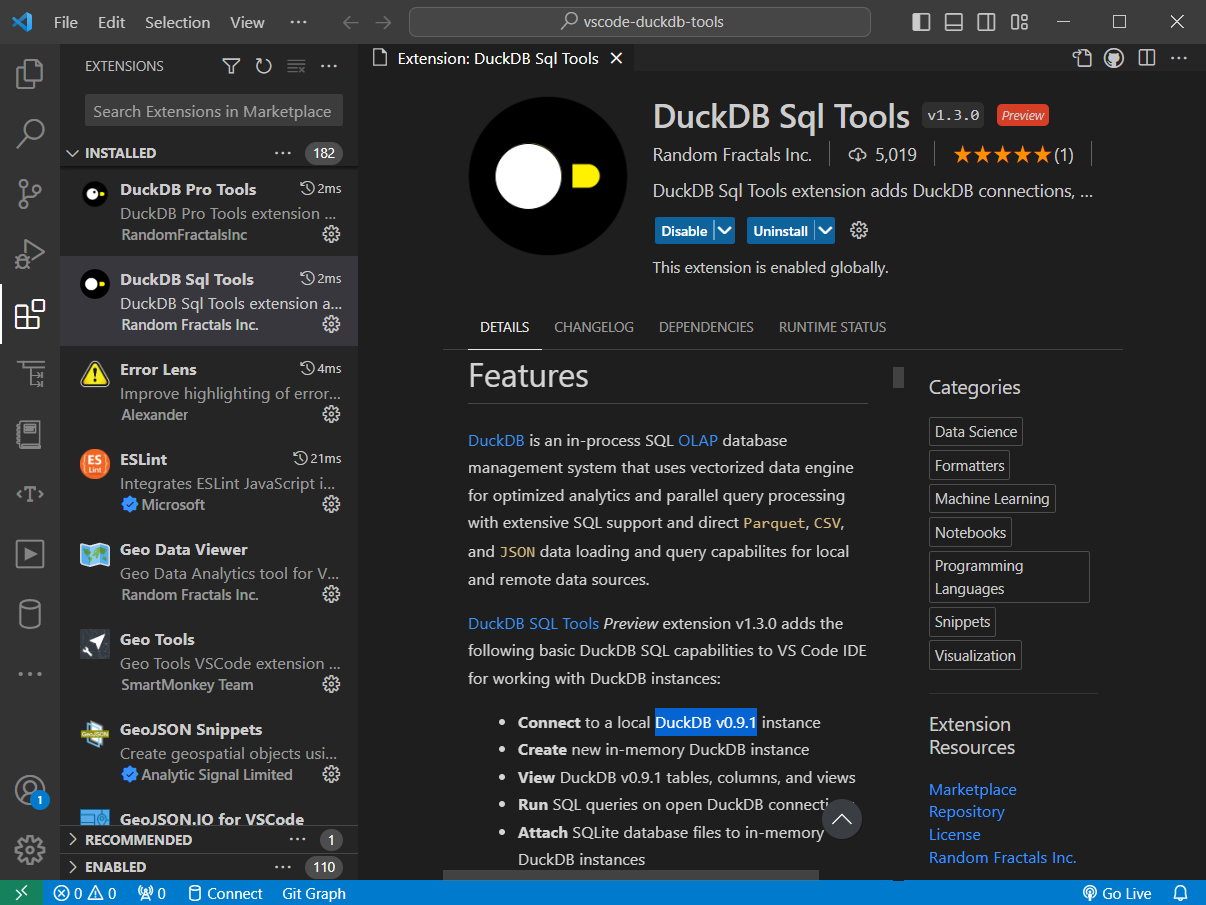Click scroll-to-top arrow button in details
The image size is (1206, 905).
point(842,819)
